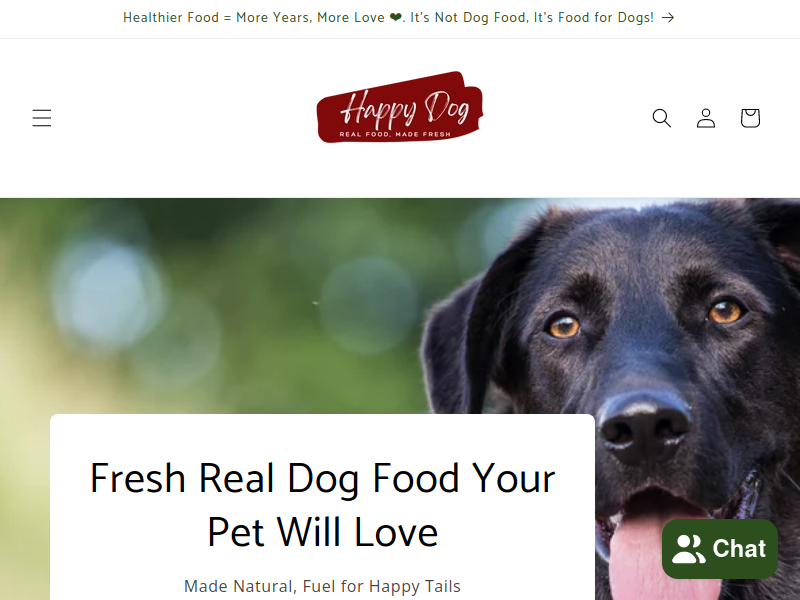The image size is (800, 600).
Task: Click the chat people icon
Action: click(x=688, y=549)
